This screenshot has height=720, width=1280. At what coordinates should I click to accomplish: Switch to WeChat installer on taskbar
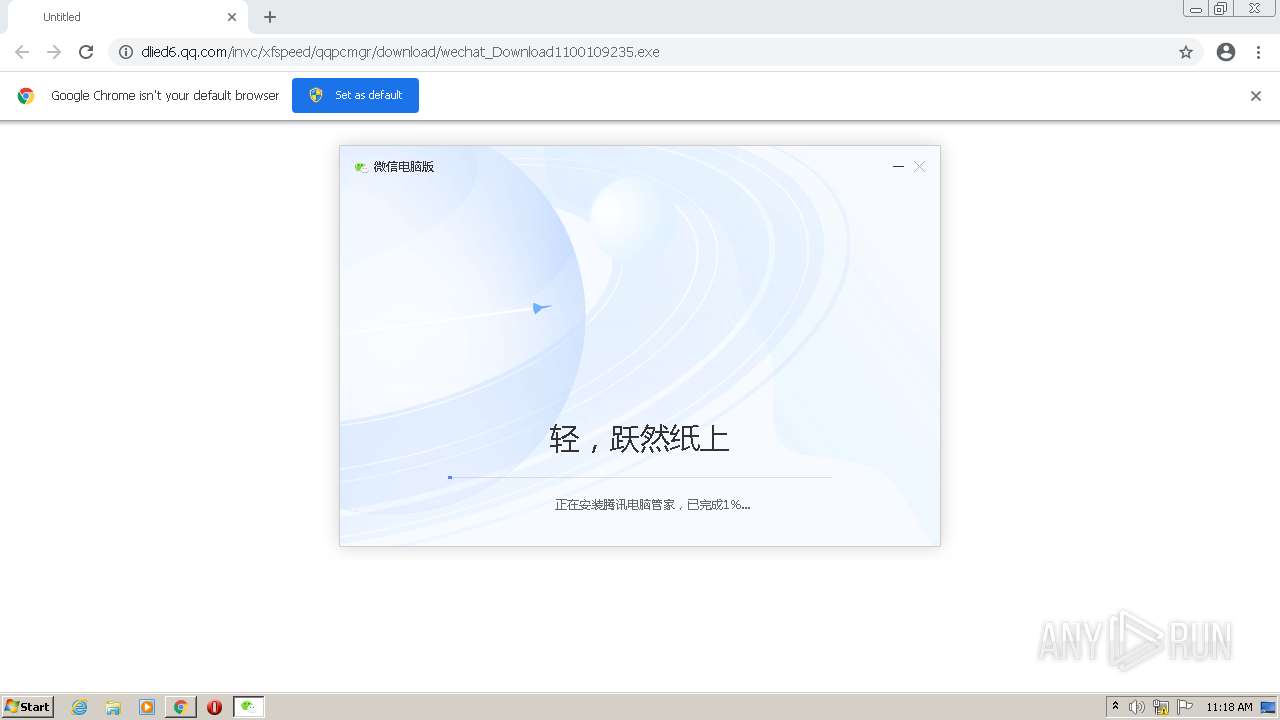248,707
